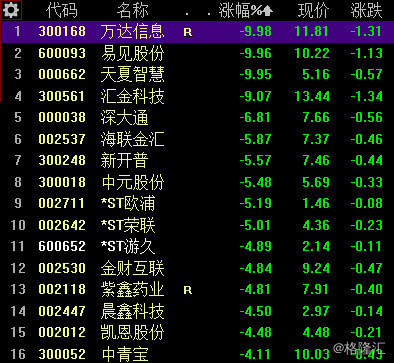Choose the *ST欧浦 stock row
The height and width of the screenshot is (363, 394).
(x=198, y=203)
